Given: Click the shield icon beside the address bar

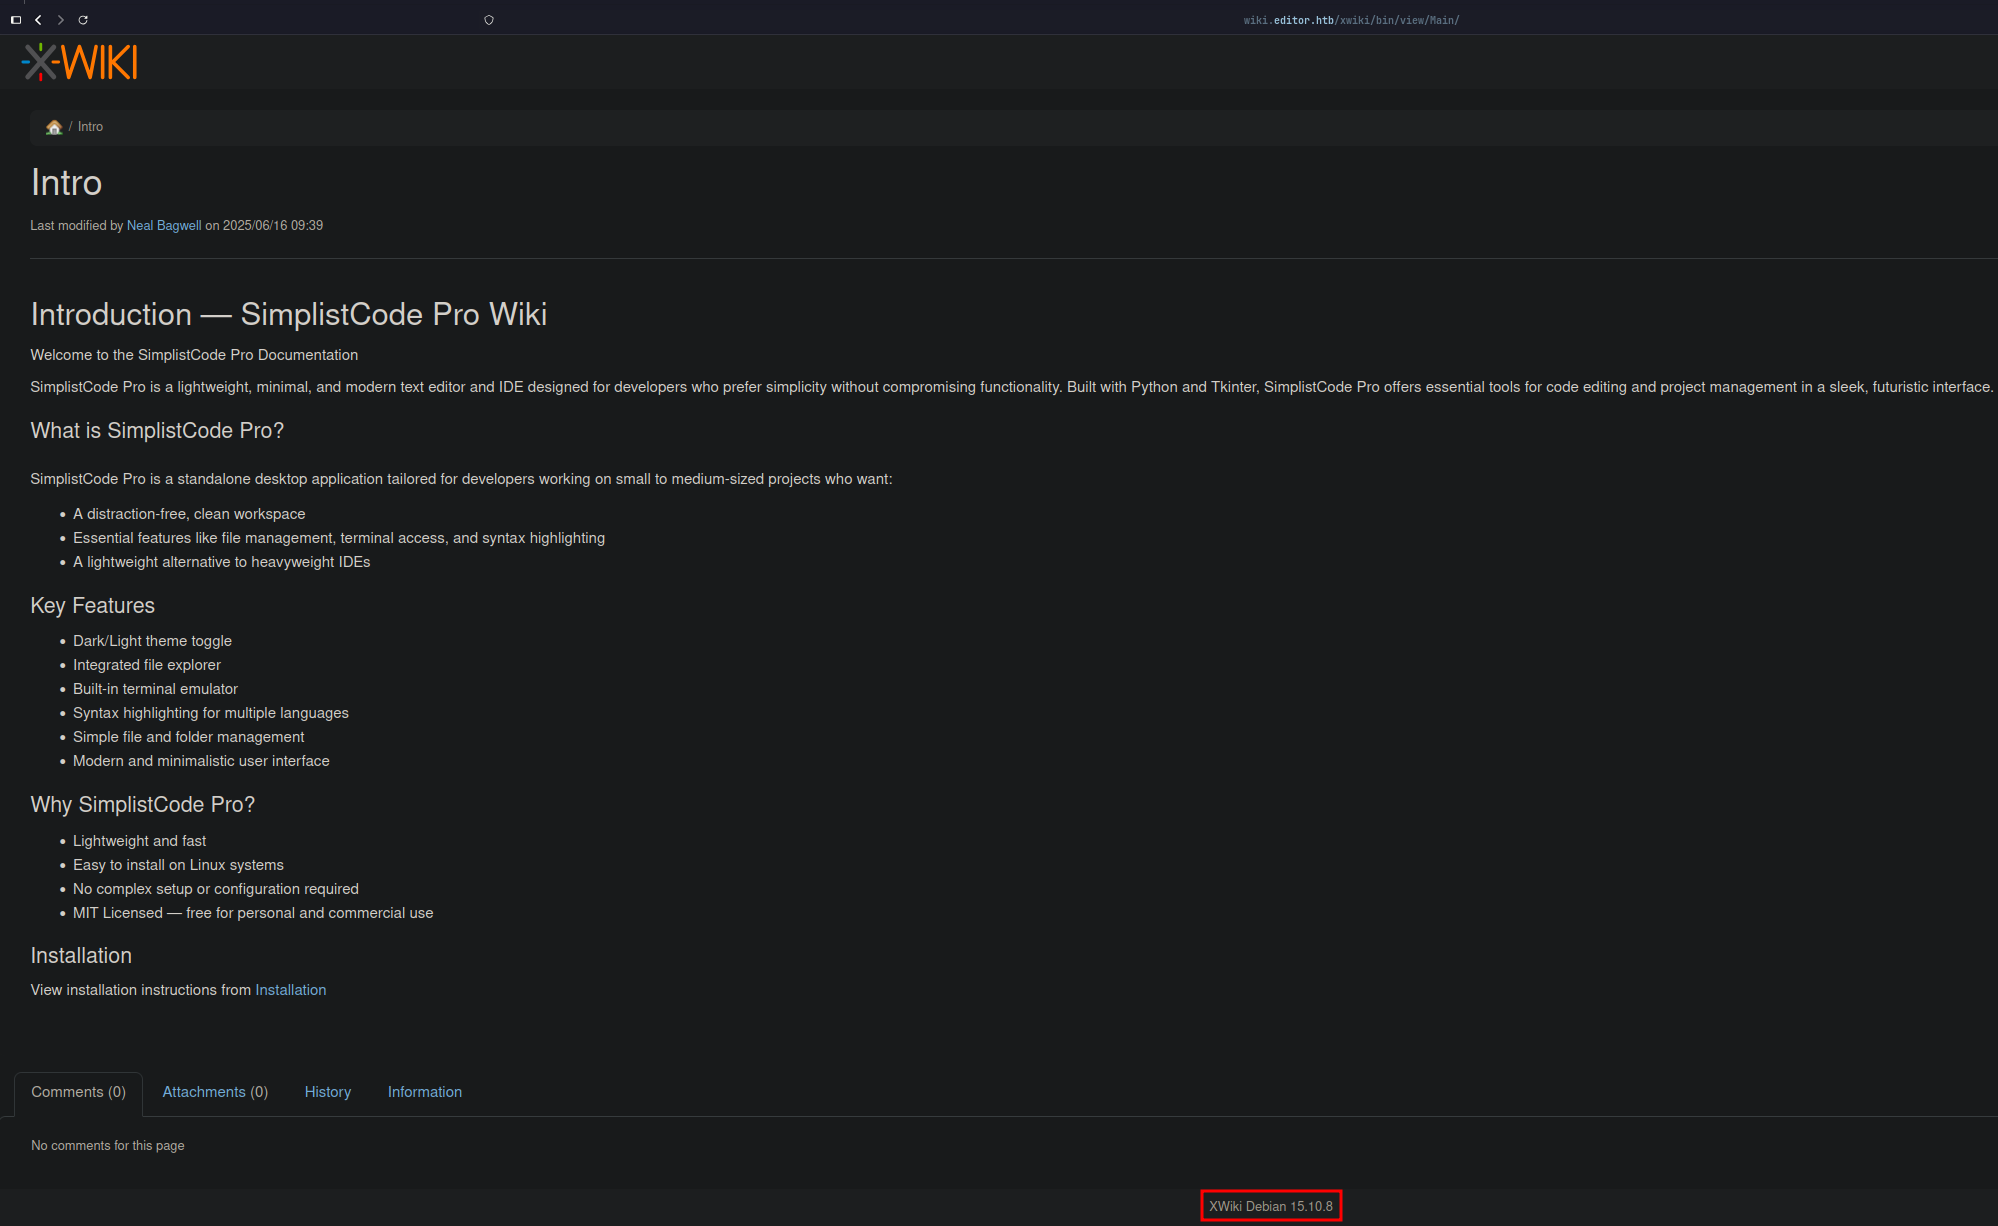Looking at the screenshot, I should click(x=489, y=20).
